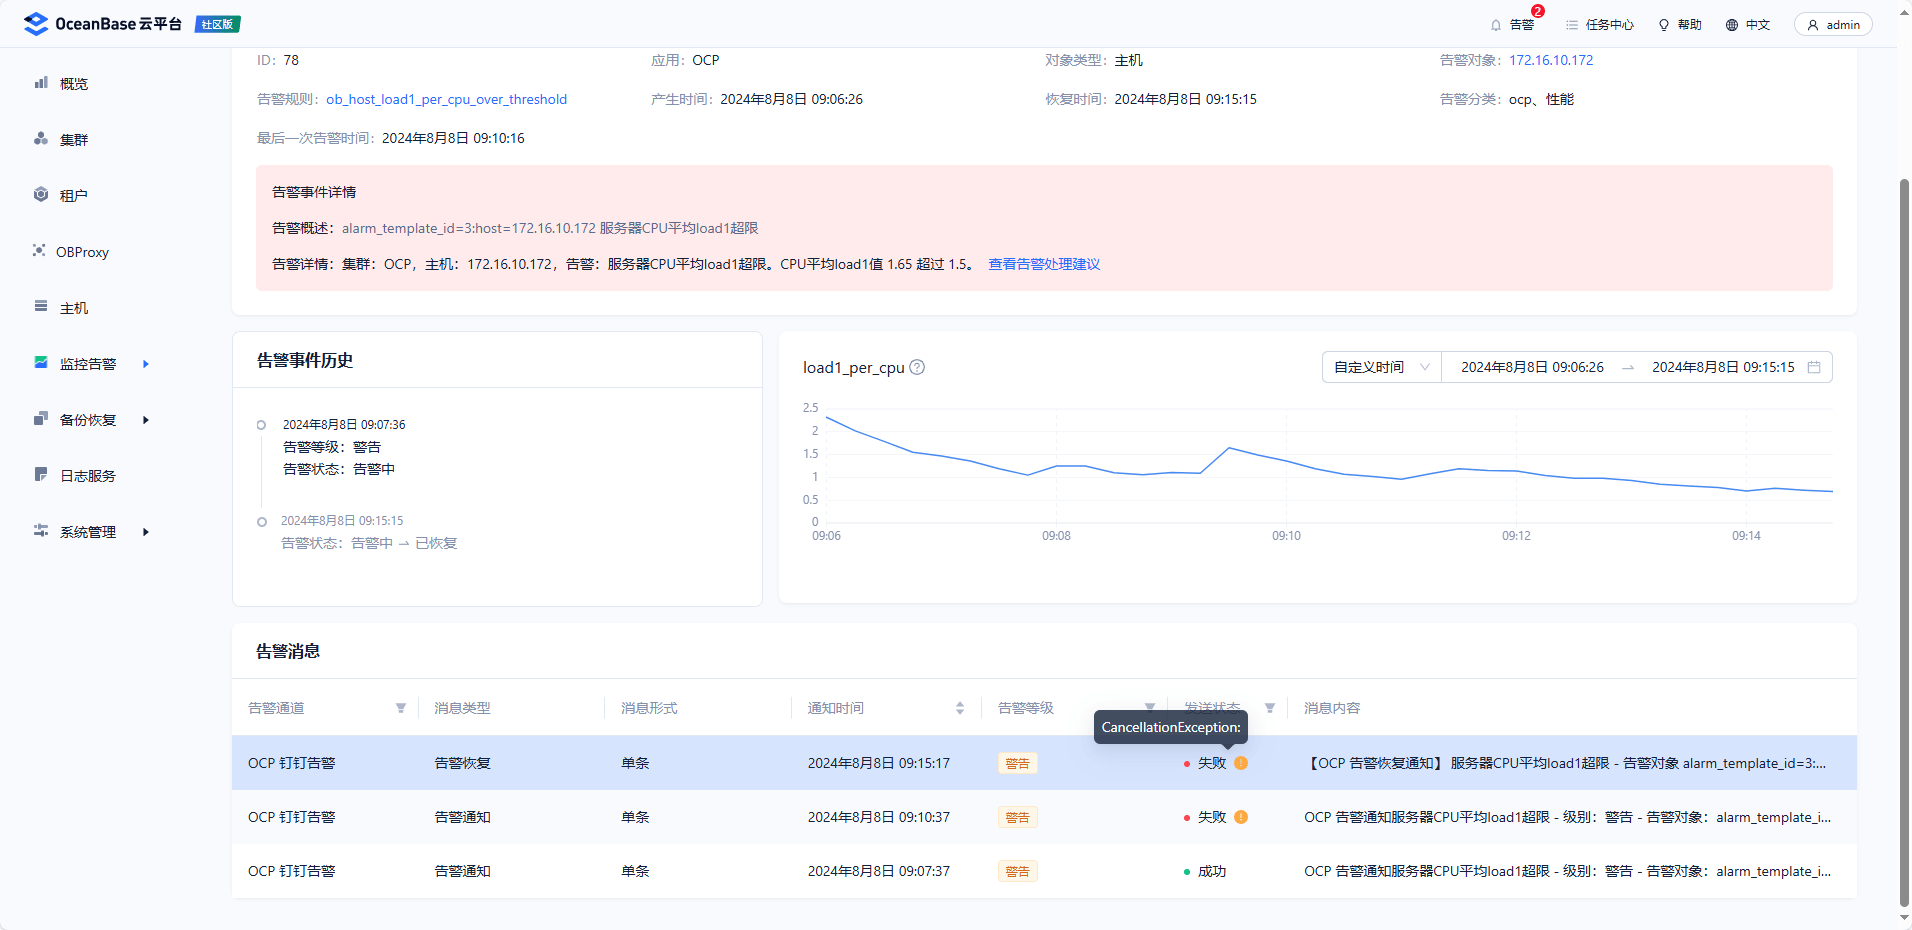
Task: Click the help lightbulb icon
Action: (x=1664, y=25)
